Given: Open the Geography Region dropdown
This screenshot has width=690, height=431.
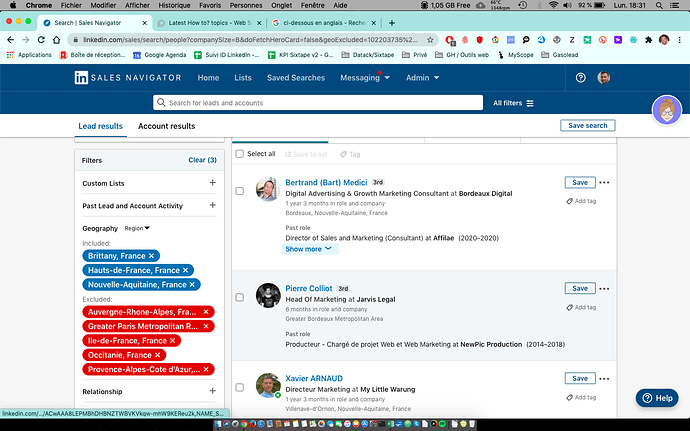Looking at the screenshot, I should point(137,228).
